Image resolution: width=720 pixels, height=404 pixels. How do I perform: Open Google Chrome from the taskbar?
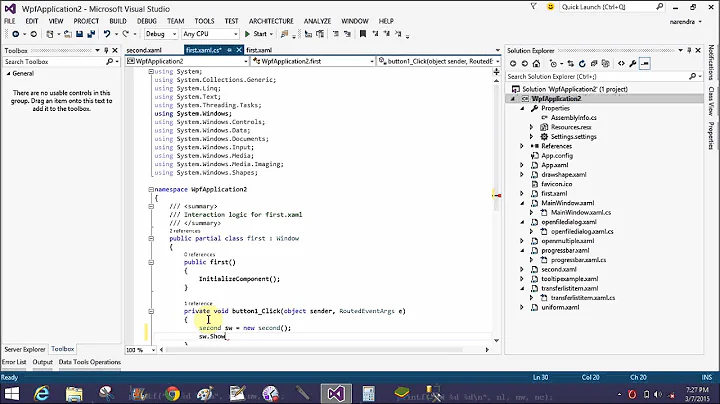(x=173, y=393)
